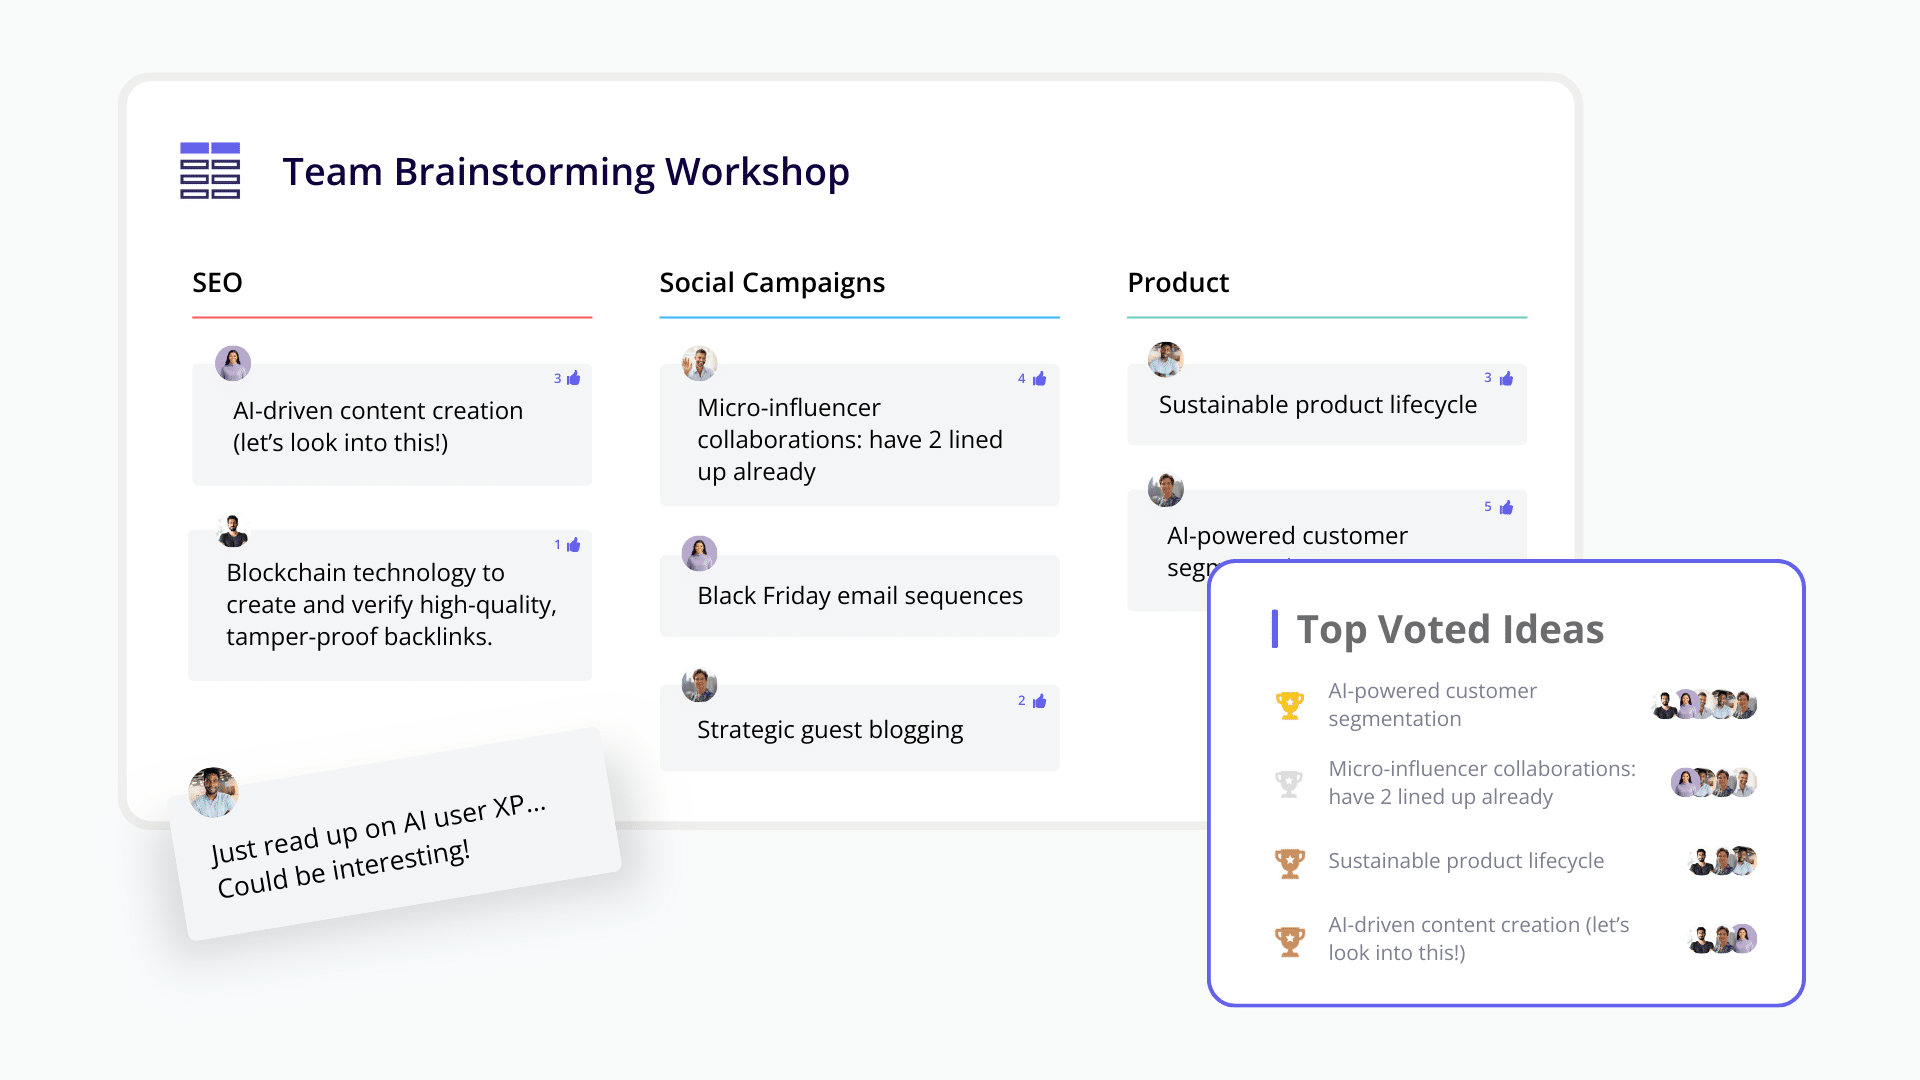The width and height of the screenshot is (1920, 1080).
Task: Click the gold trophy icon
Action: point(1290,705)
